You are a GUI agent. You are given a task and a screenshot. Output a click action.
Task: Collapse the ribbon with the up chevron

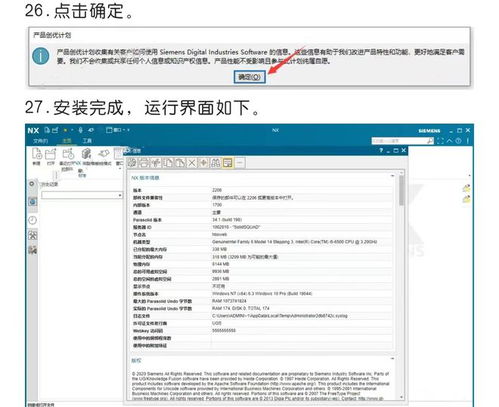pyautogui.click(x=450, y=141)
